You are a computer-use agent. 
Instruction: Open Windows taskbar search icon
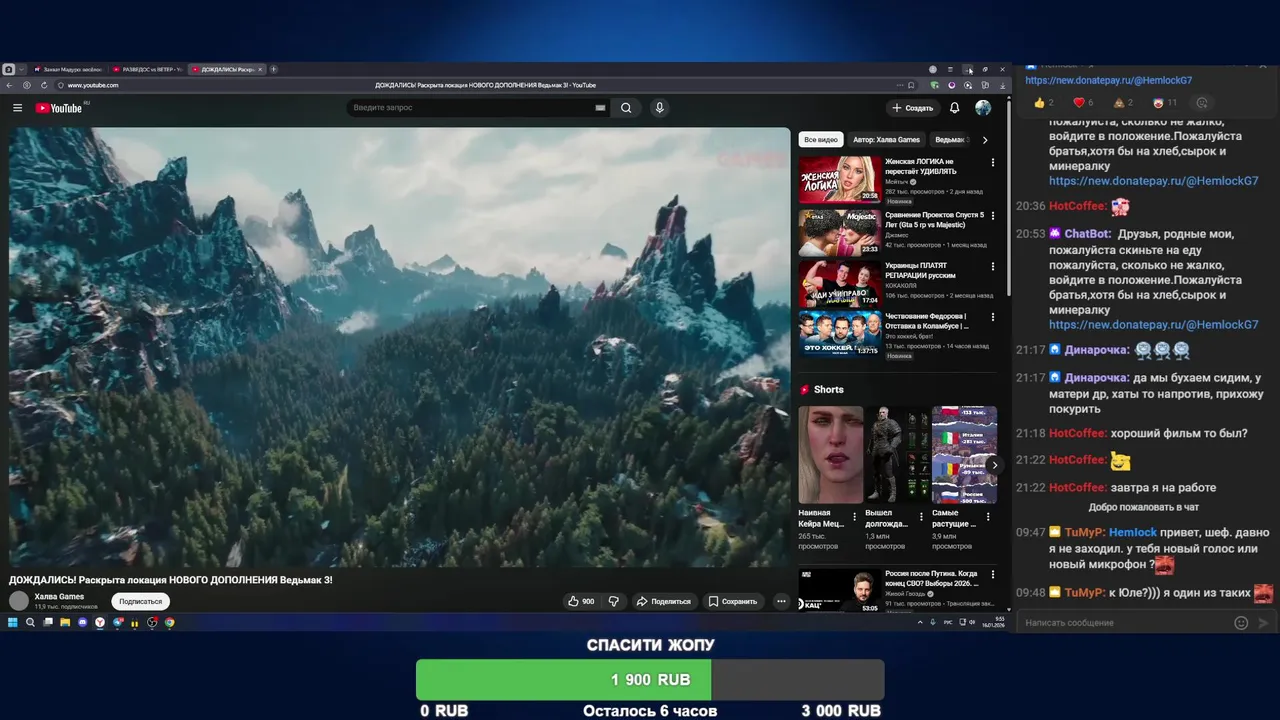[x=30, y=622]
